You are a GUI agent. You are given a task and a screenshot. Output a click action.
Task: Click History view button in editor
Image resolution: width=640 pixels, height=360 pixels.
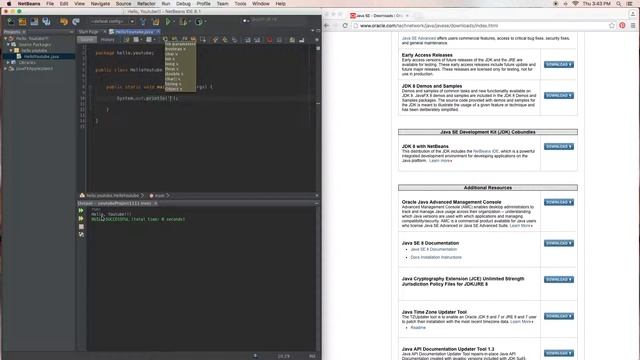pos(107,40)
